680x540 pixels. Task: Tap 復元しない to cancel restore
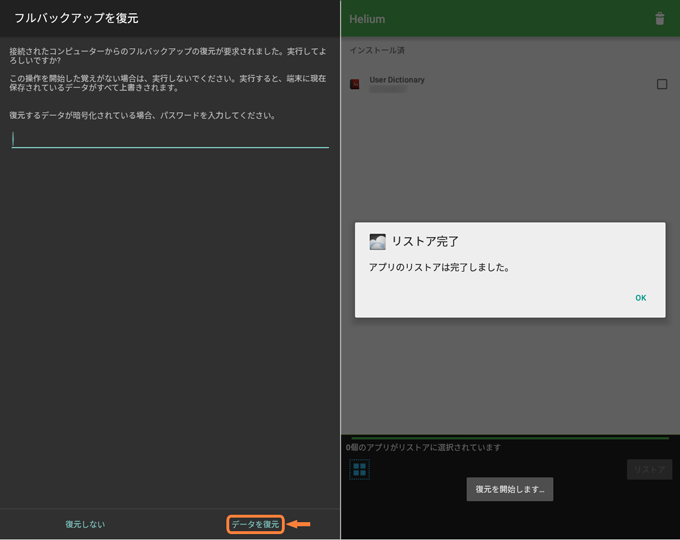pyautogui.click(x=85, y=524)
